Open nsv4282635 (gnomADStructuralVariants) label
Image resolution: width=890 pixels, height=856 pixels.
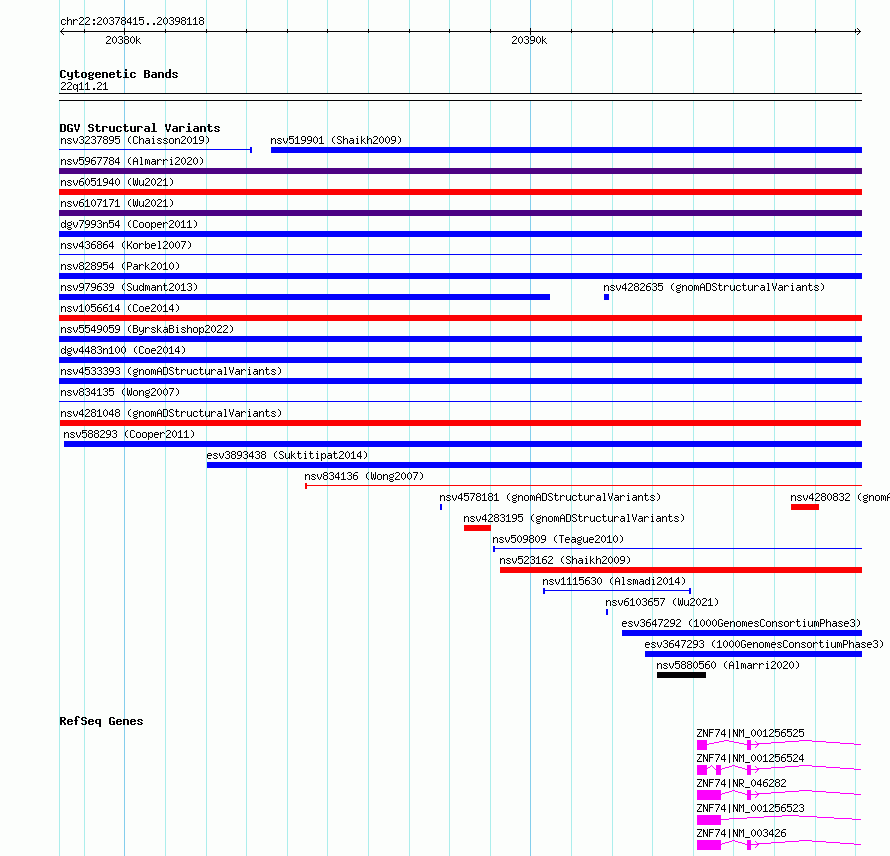[714, 287]
